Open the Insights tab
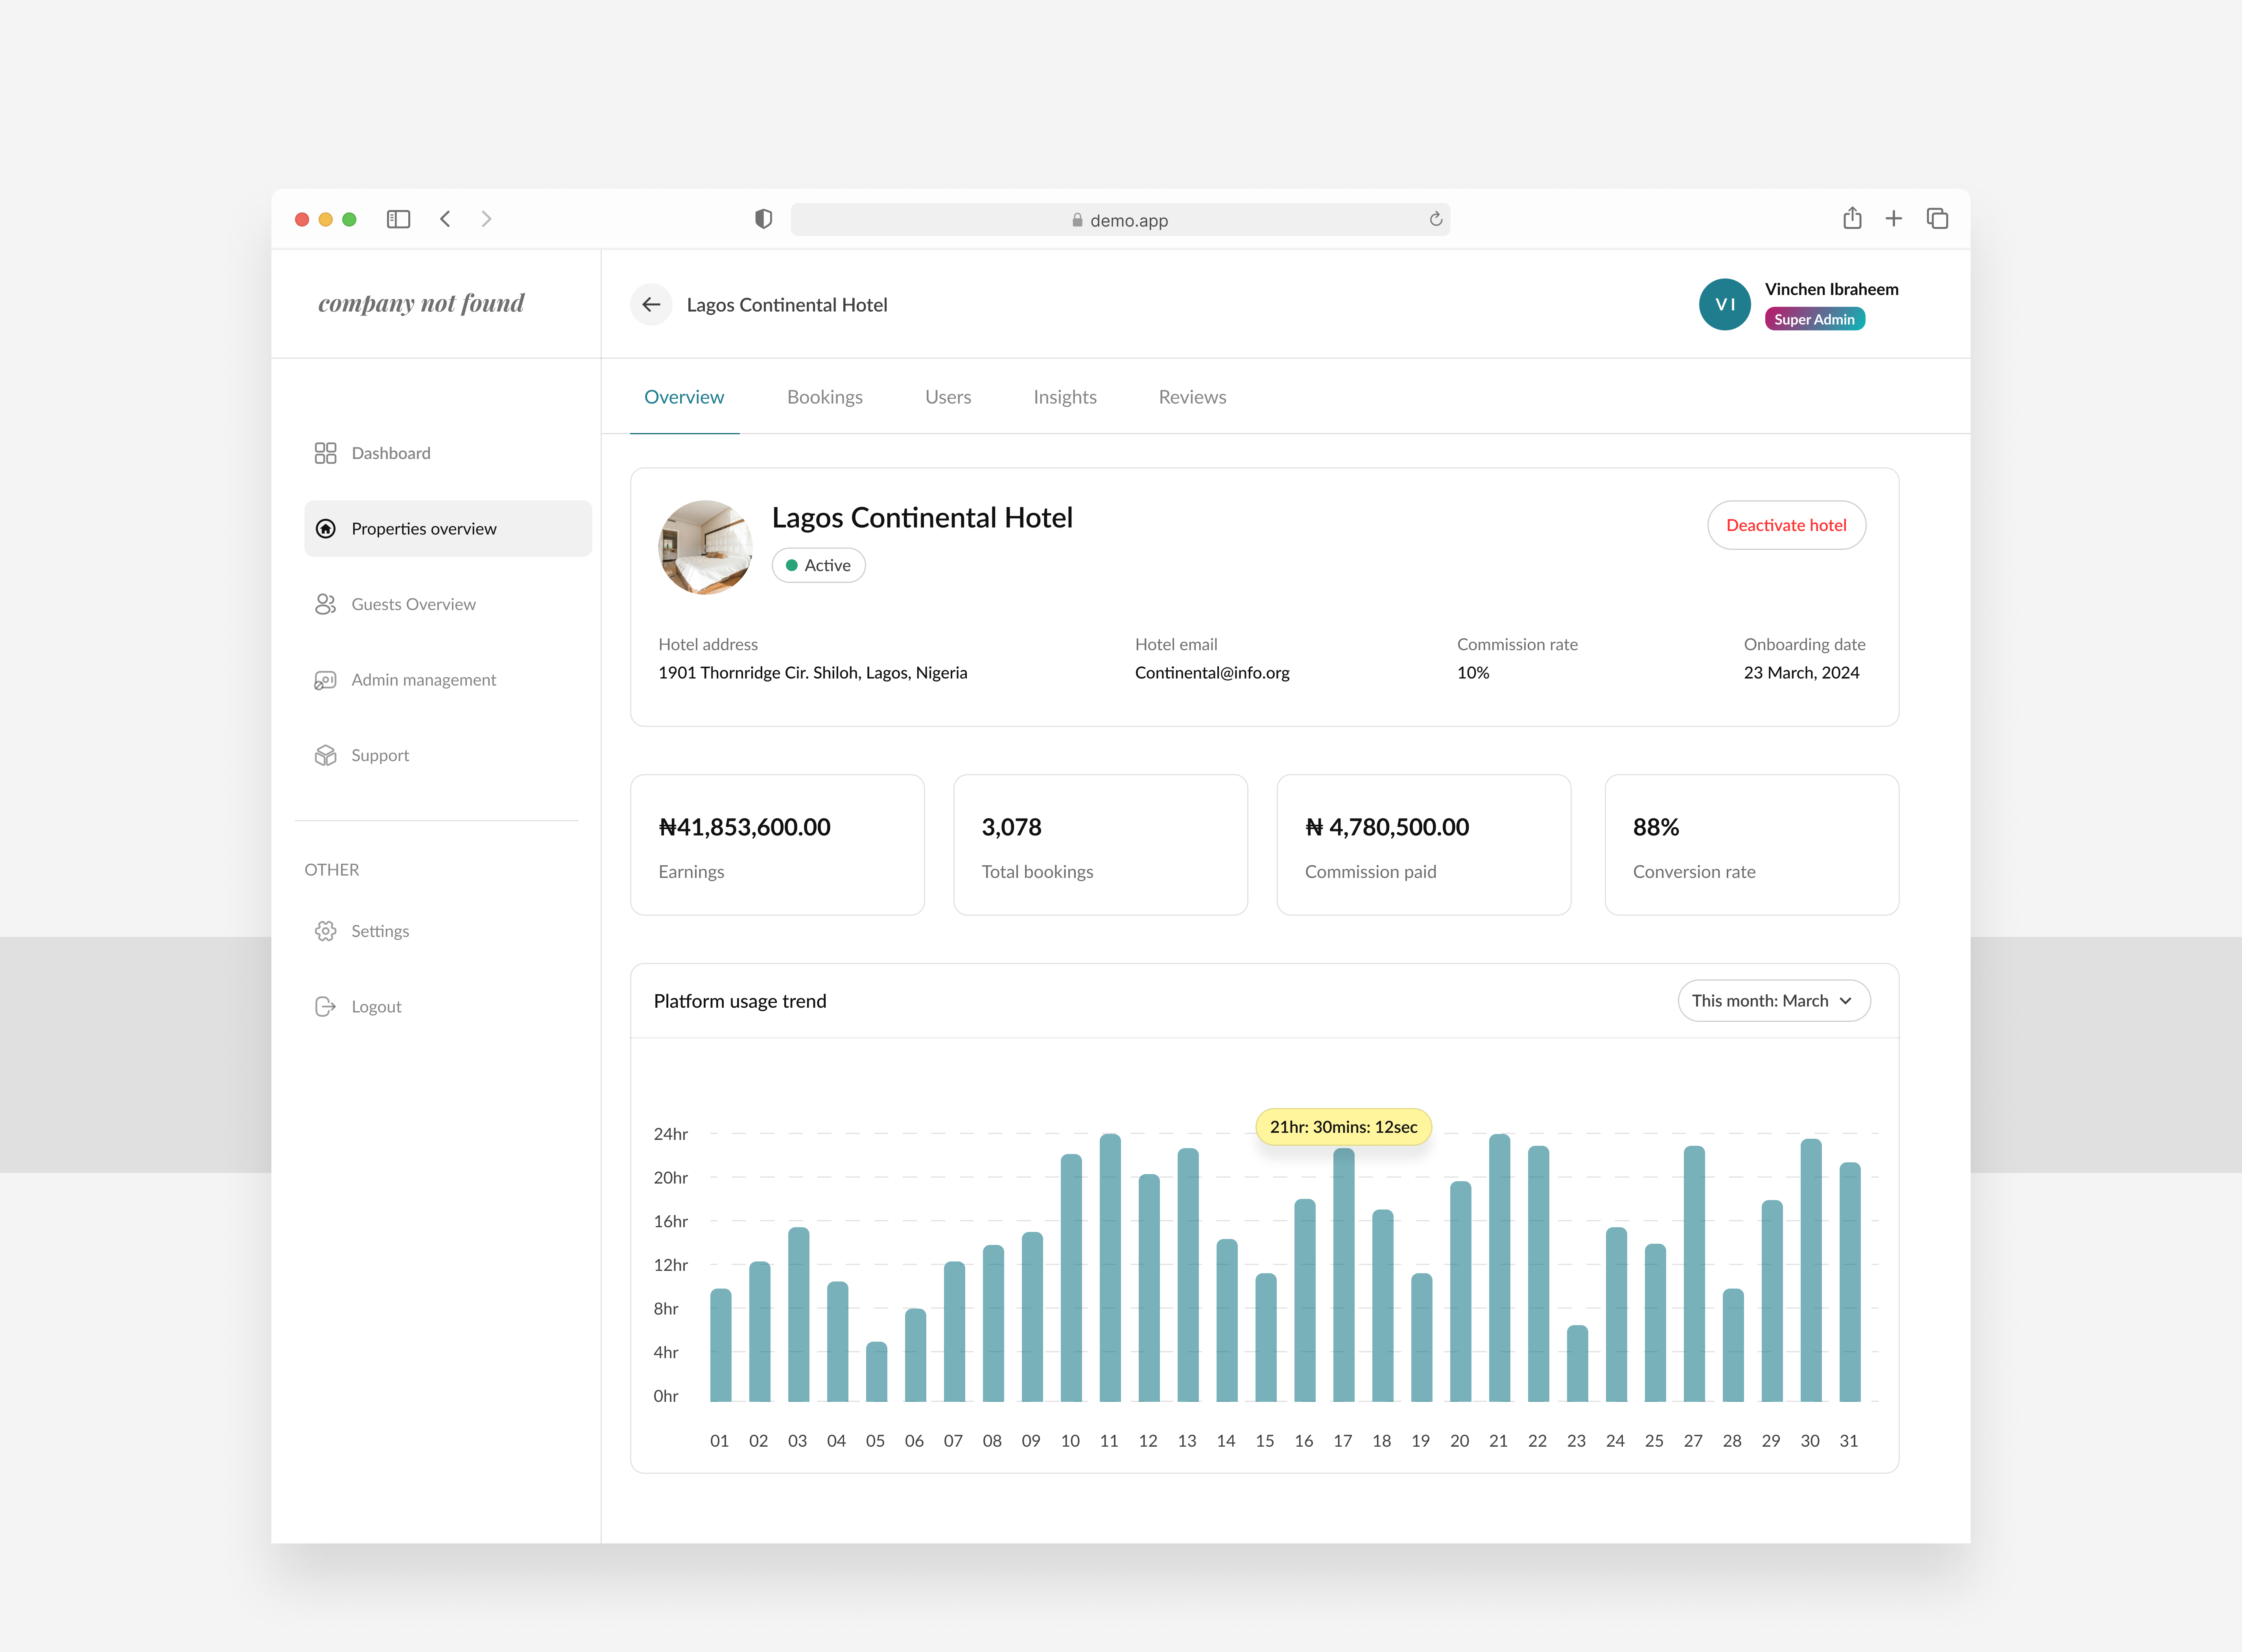The width and height of the screenshot is (2242, 1652). 1064,396
